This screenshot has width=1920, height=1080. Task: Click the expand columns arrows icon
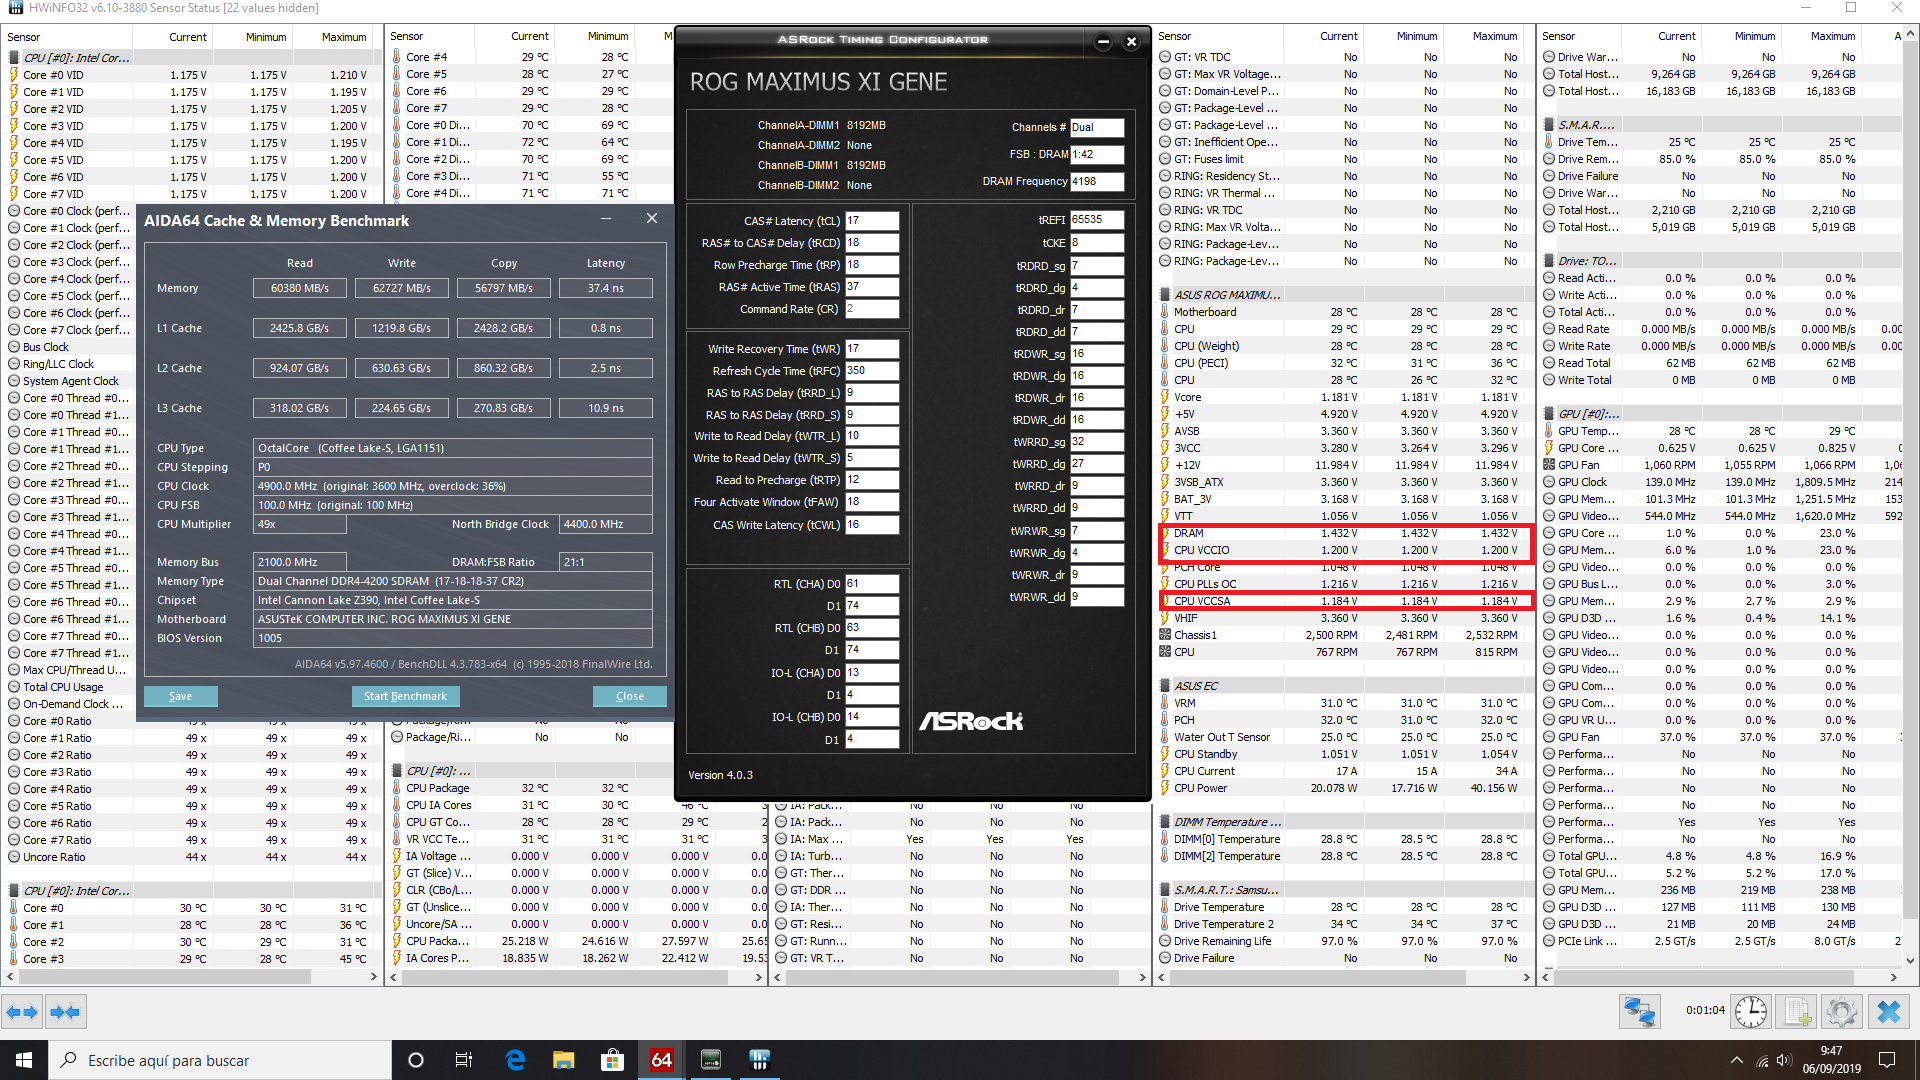[22, 1012]
